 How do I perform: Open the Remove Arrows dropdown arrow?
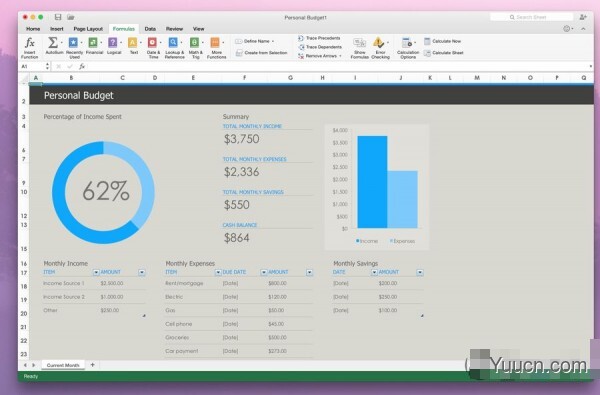[340, 56]
